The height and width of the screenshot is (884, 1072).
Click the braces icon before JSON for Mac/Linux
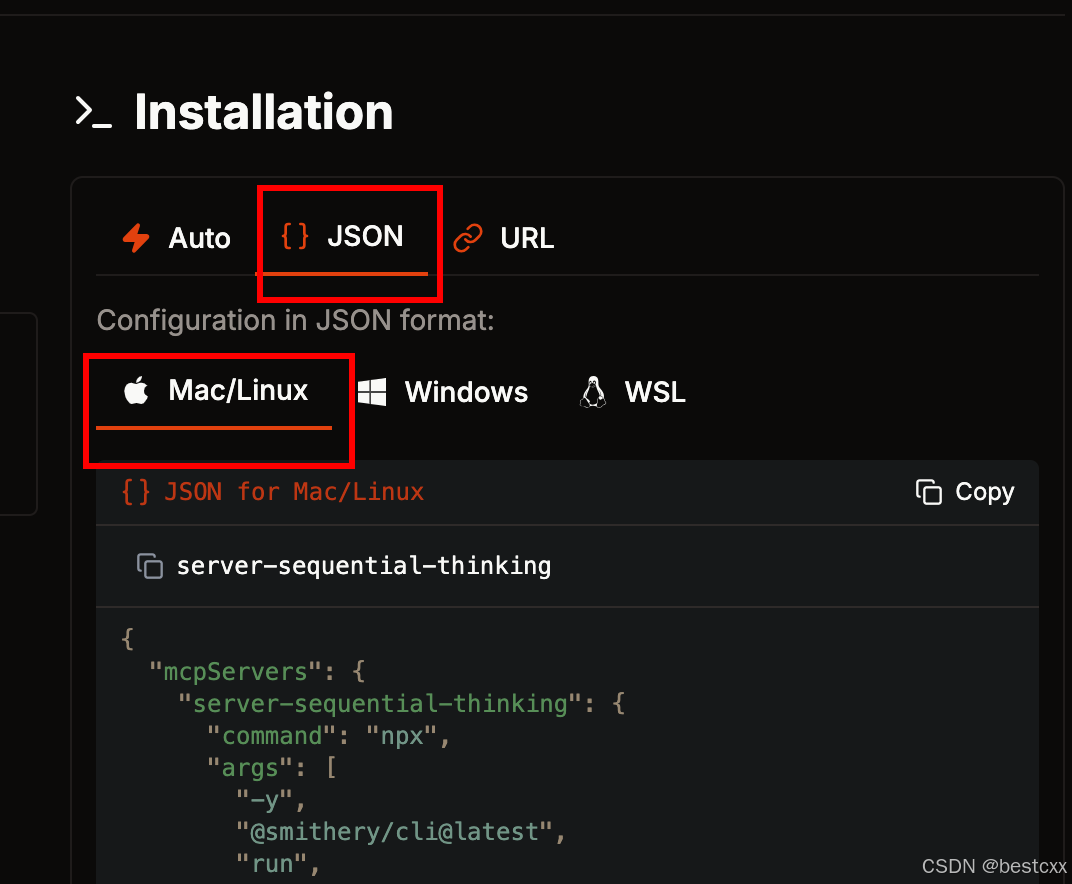coord(135,492)
